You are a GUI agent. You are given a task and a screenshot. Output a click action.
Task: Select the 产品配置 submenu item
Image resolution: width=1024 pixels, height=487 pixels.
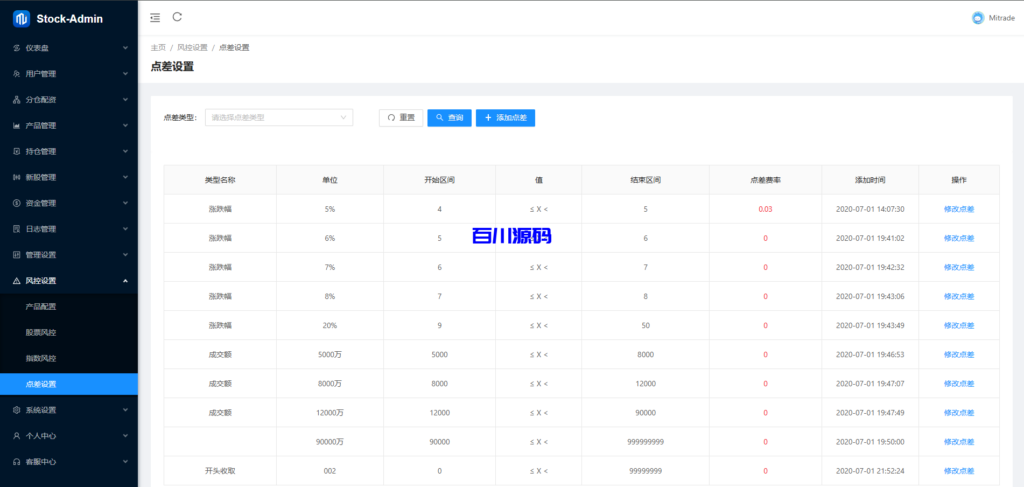point(41,306)
